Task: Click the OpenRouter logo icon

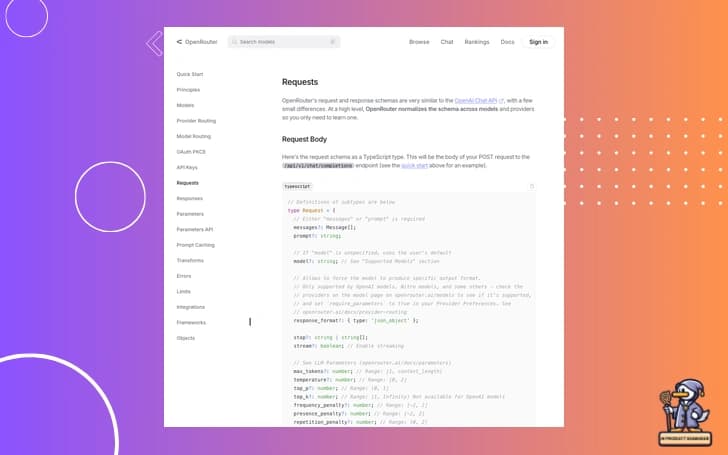Action: [179, 42]
